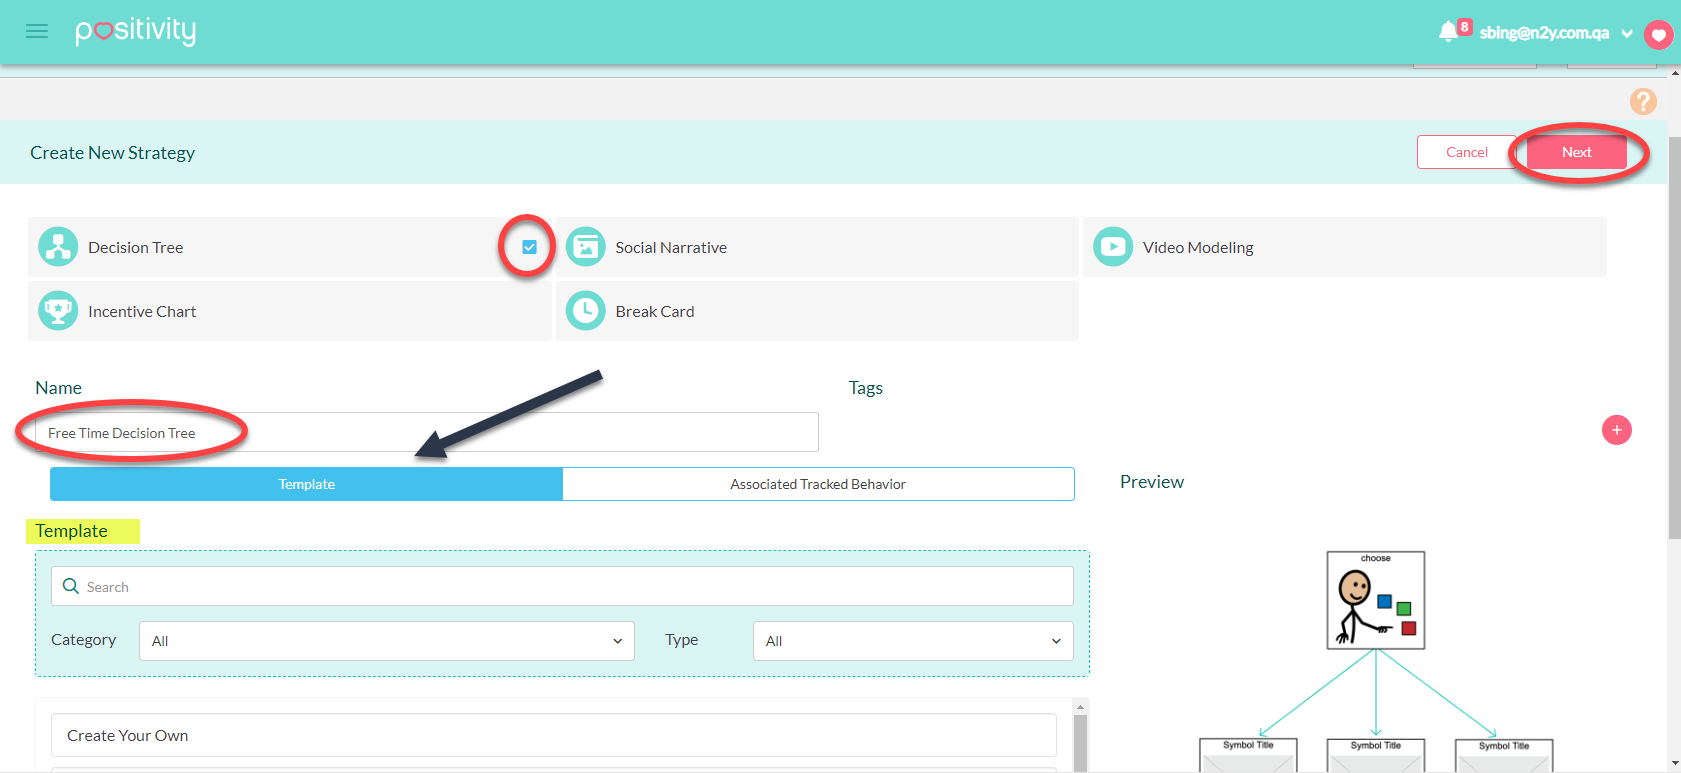Click the Video Modeling play icon
Screen dimensions: 1681x773
1113,247
